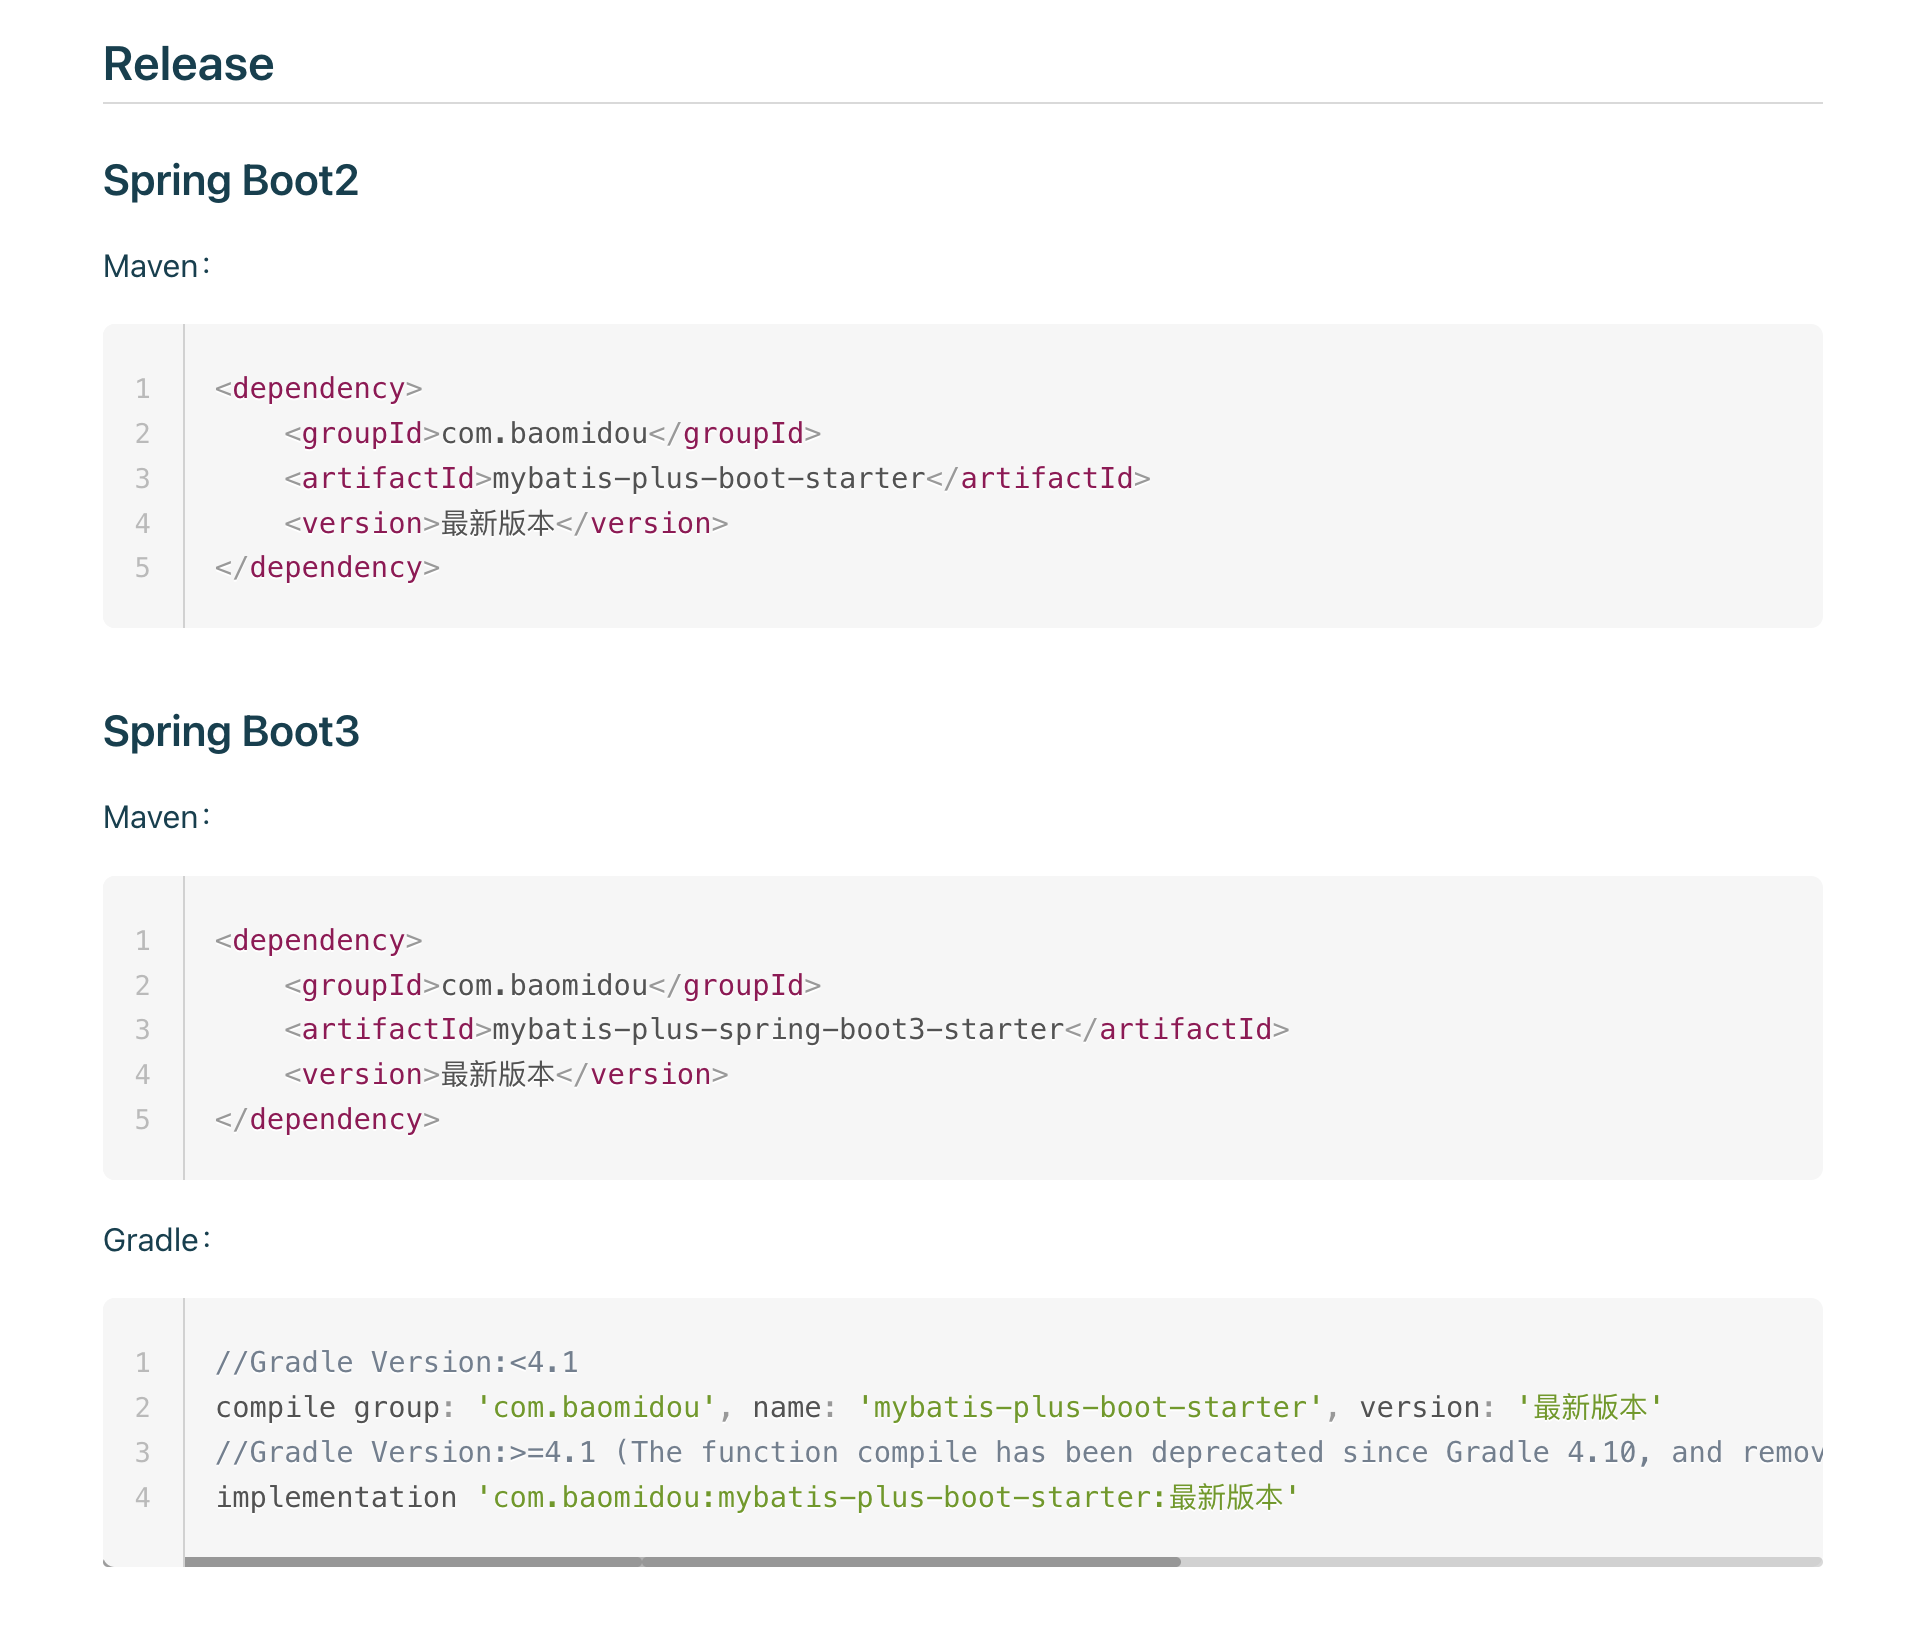Click line number 5 in Spring Boot2 code block
This screenshot has width=1912, height=1638.
[x=143, y=568]
